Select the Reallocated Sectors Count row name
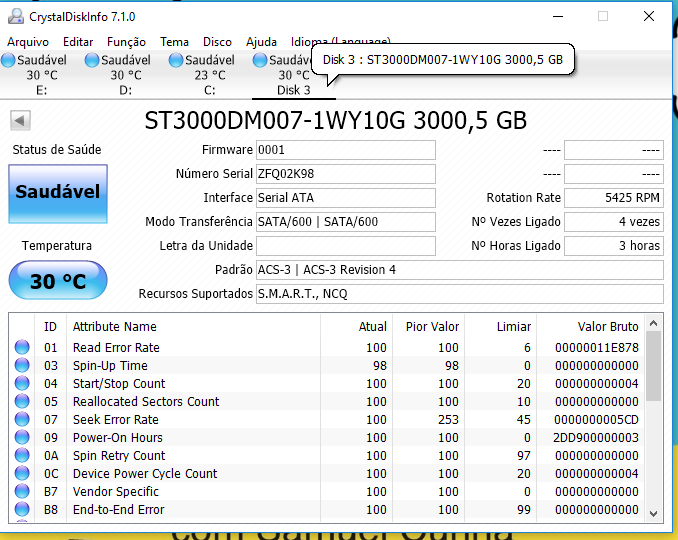The image size is (678, 540). (146, 402)
